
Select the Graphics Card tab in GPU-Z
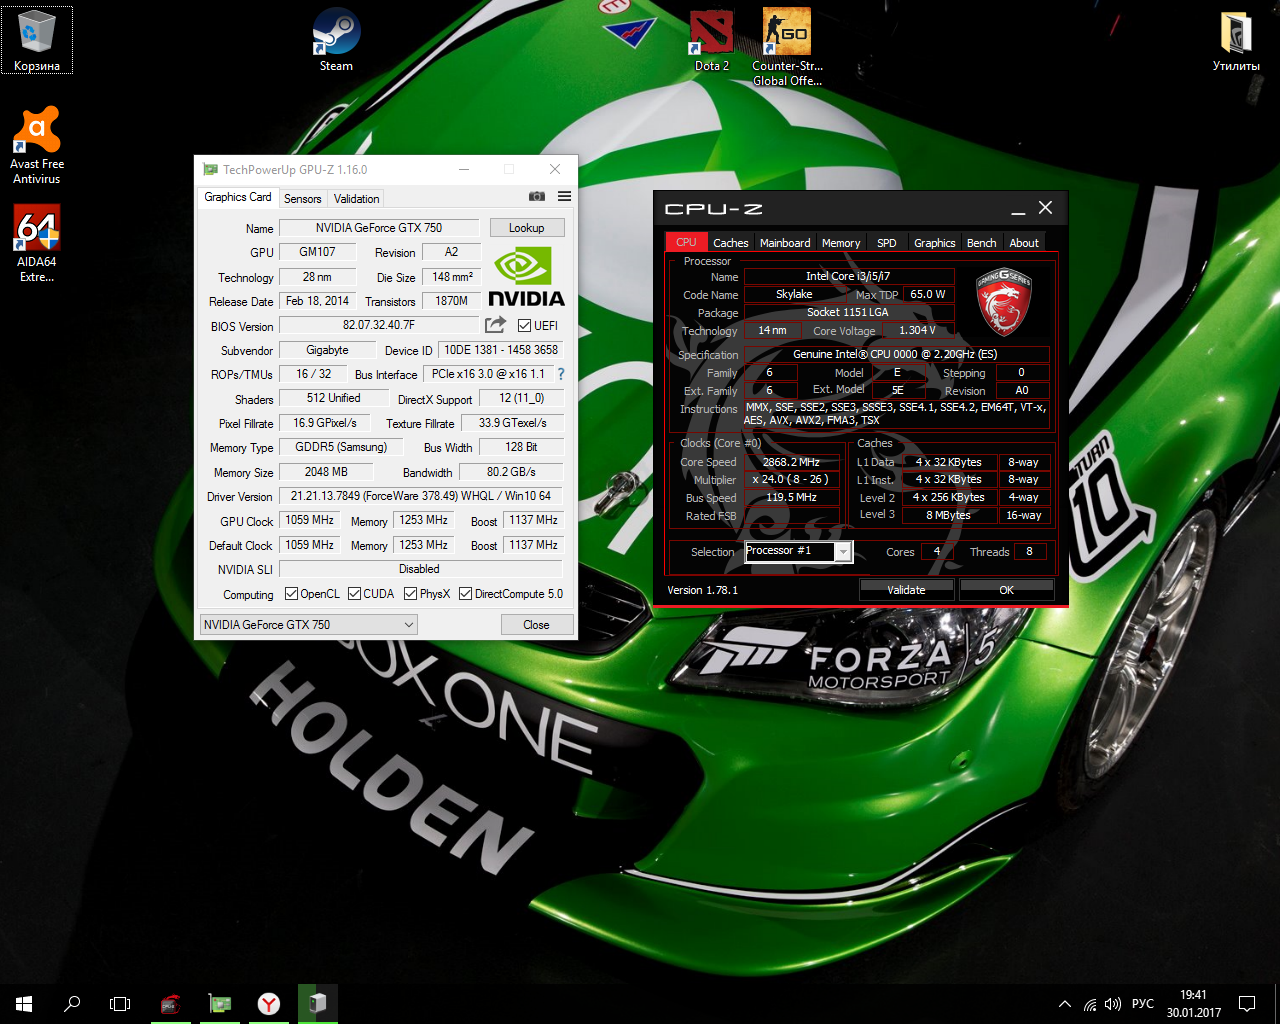pos(238,197)
